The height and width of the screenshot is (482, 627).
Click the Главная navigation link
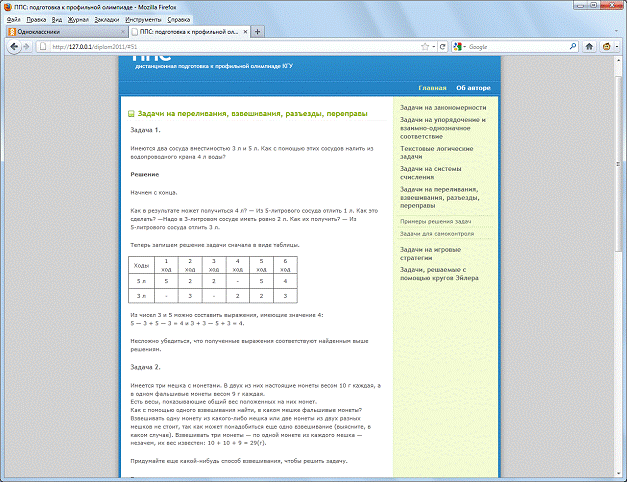[432, 89]
